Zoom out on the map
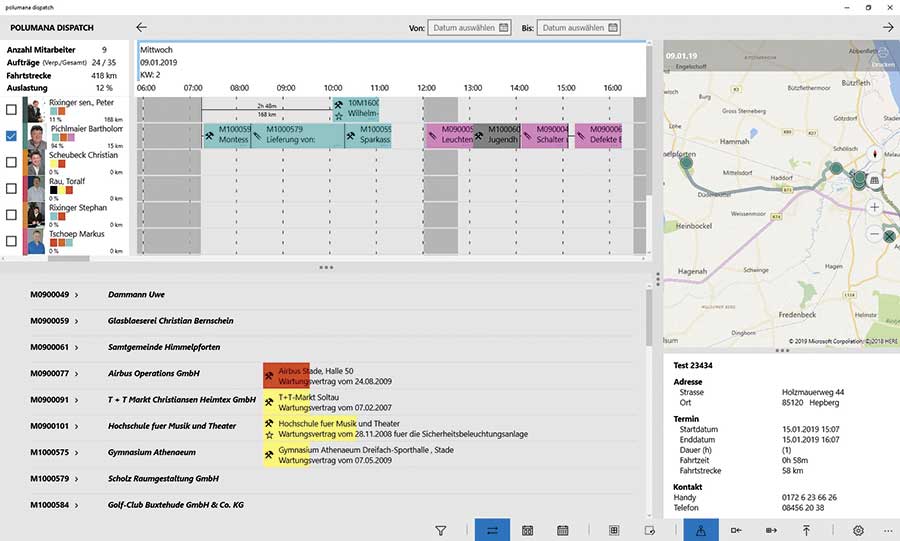900x541 pixels. pos(874,233)
